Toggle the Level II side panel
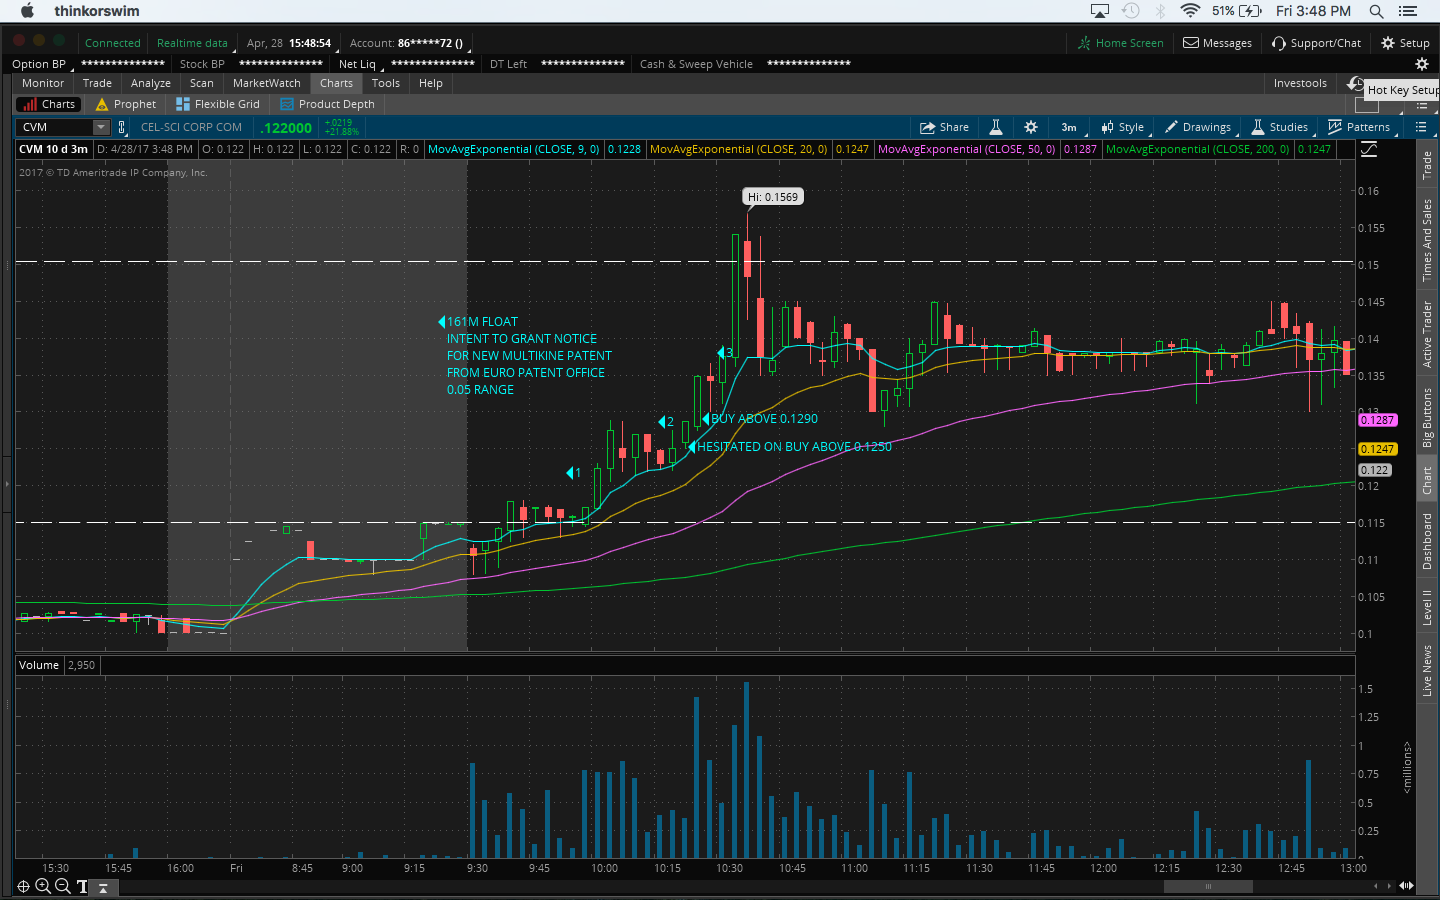 click(1427, 607)
